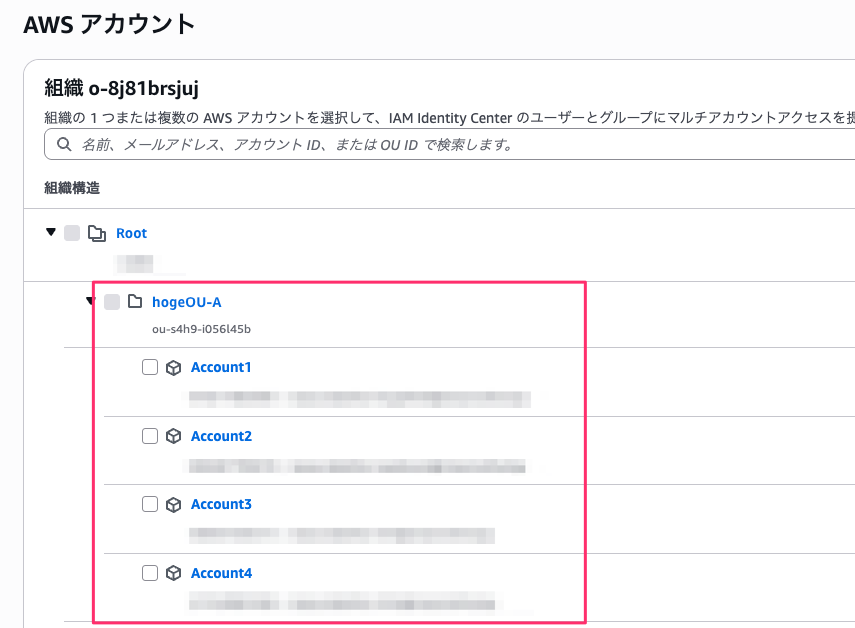The height and width of the screenshot is (628, 855).
Task: Open the hogeOU-A organizational unit link
Action: point(186,301)
